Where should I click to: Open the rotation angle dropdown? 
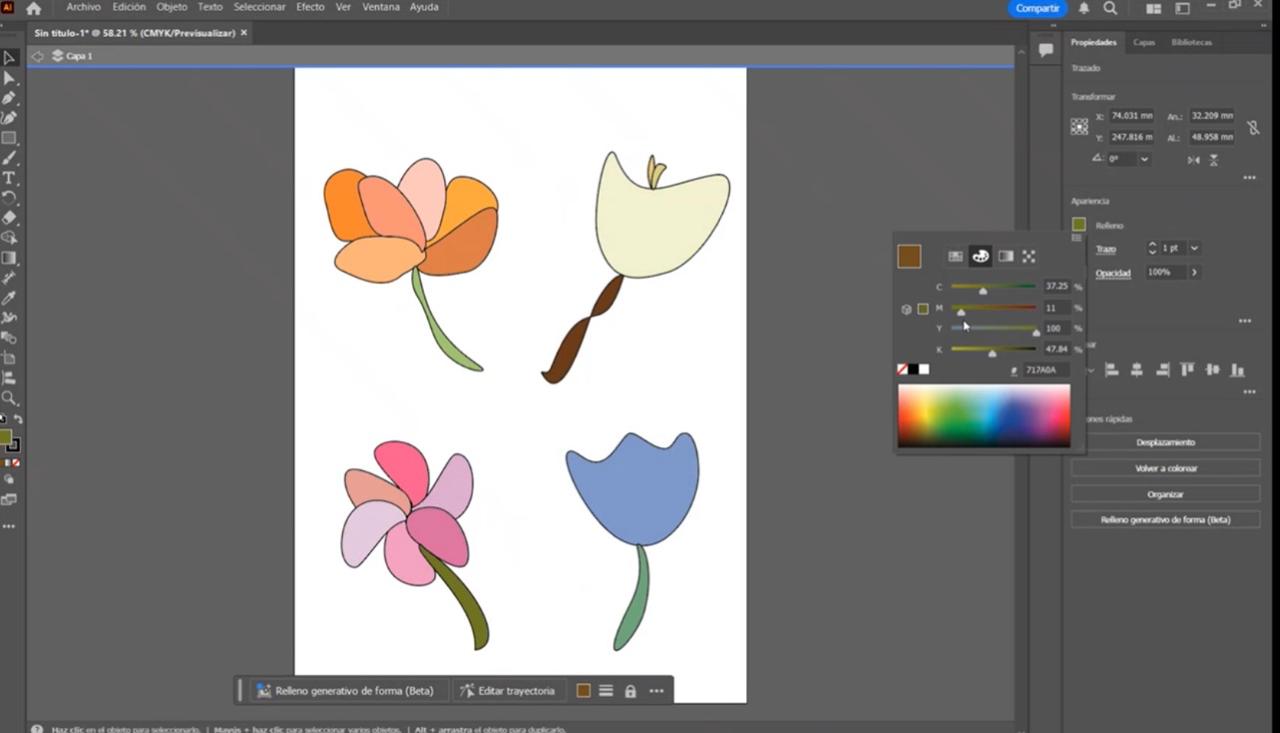coord(1144,159)
